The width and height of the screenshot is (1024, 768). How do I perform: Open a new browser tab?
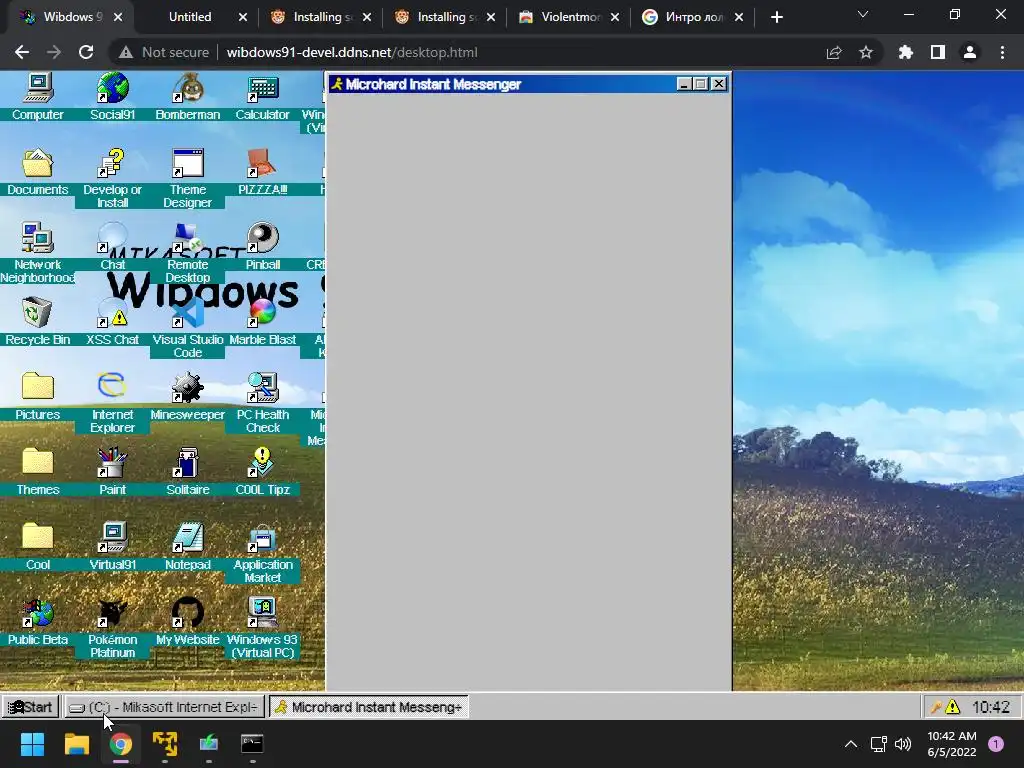click(x=776, y=17)
